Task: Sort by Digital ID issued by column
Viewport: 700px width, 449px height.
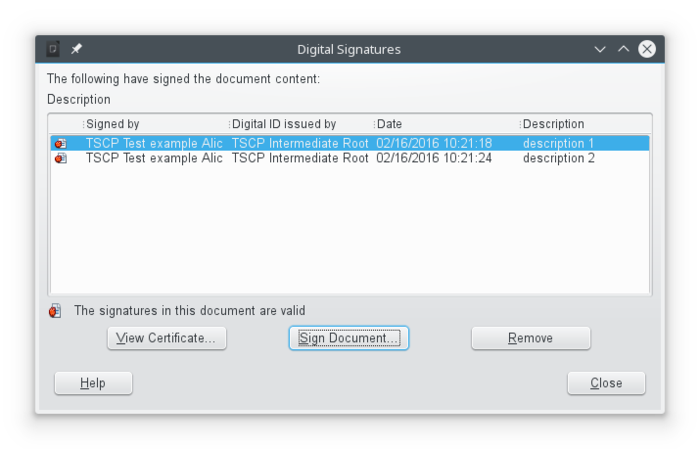Action: [x=298, y=124]
